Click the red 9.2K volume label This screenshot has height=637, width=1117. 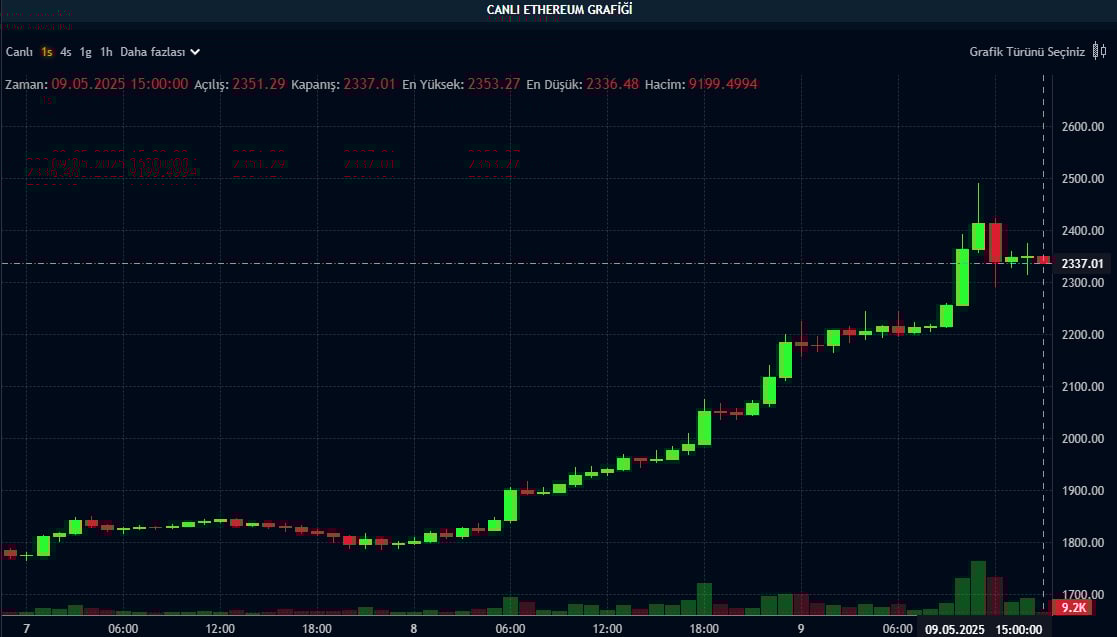click(1074, 607)
